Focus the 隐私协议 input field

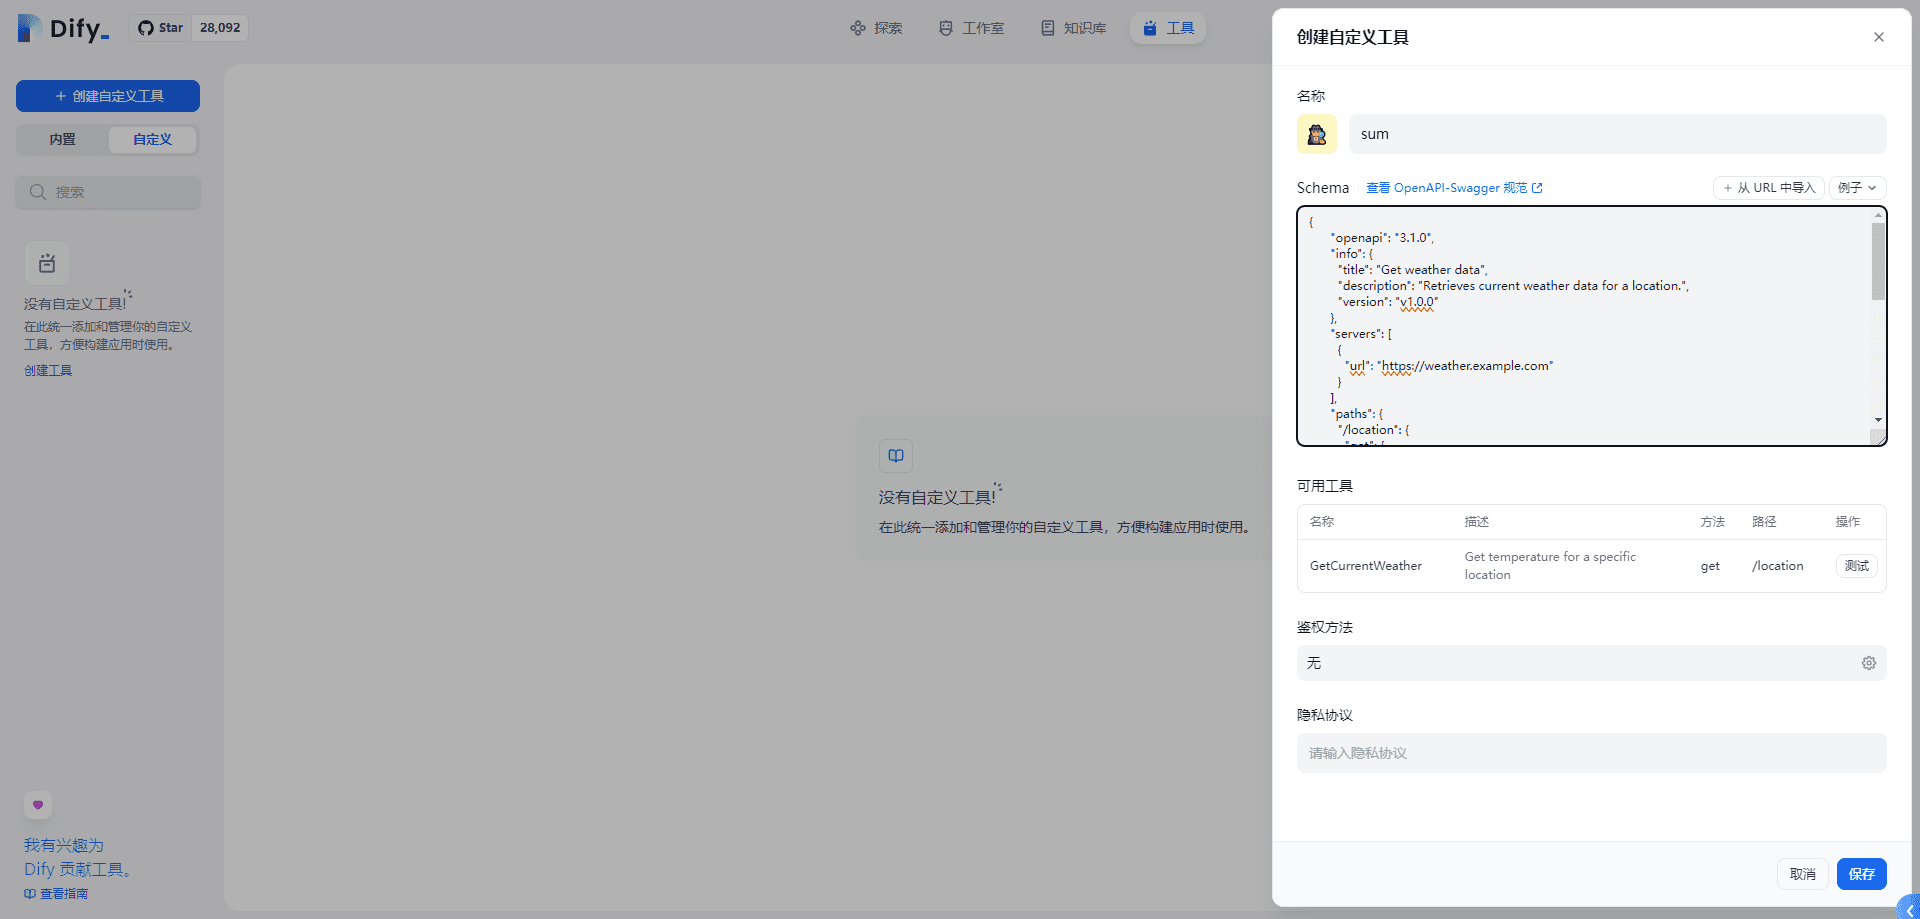pos(1591,753)
